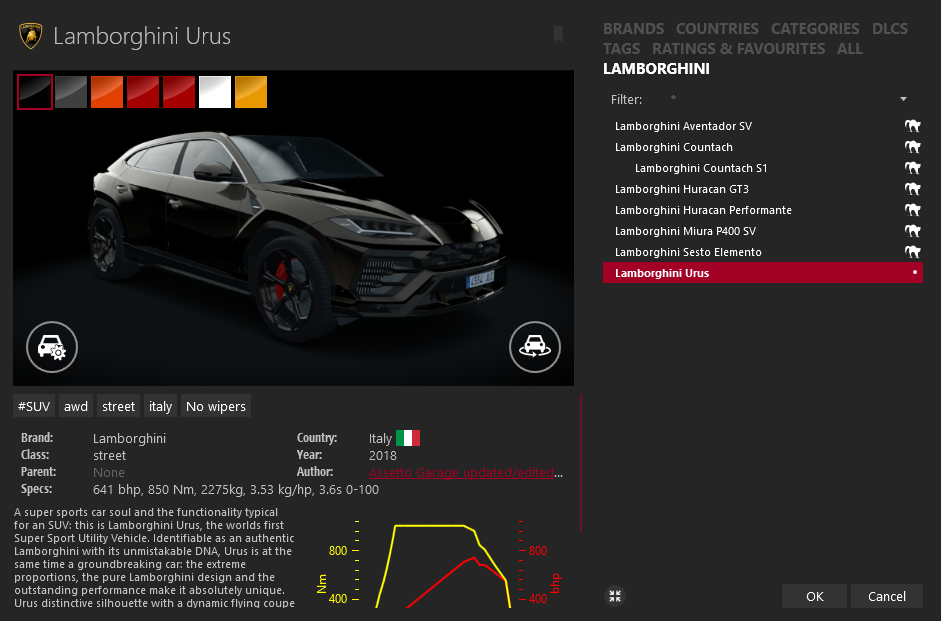This screenshot has width=941, height=621.
Task: Select the black skin swatch
Action: tap(35, 92)
